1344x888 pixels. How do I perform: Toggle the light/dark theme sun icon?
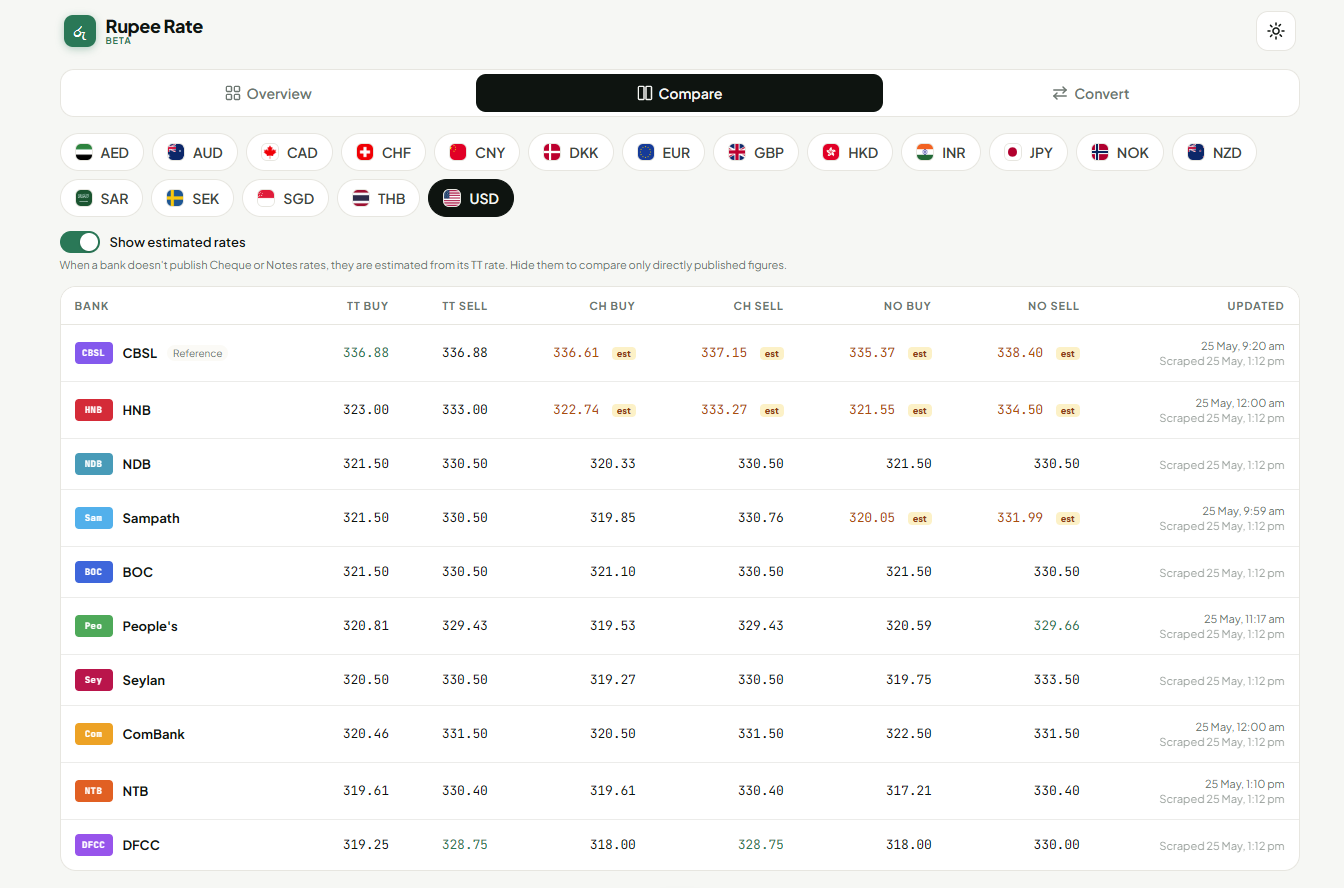(1276, 31)
